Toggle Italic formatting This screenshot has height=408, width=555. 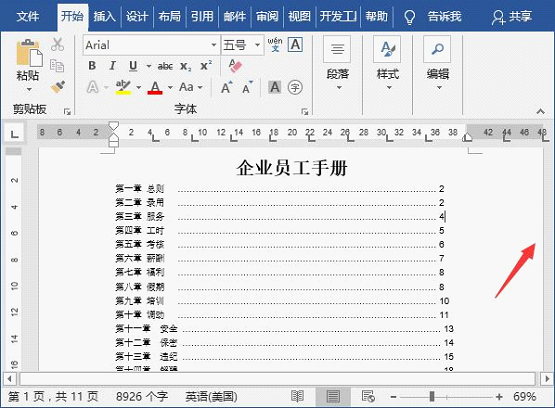(x=113, y=66)
